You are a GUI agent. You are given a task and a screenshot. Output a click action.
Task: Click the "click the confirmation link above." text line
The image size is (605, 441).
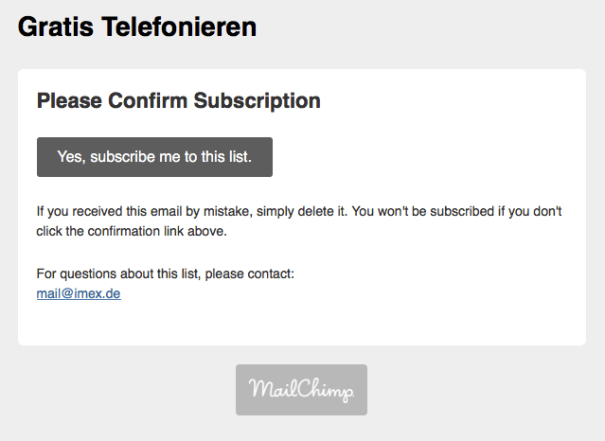coord(132,232)
